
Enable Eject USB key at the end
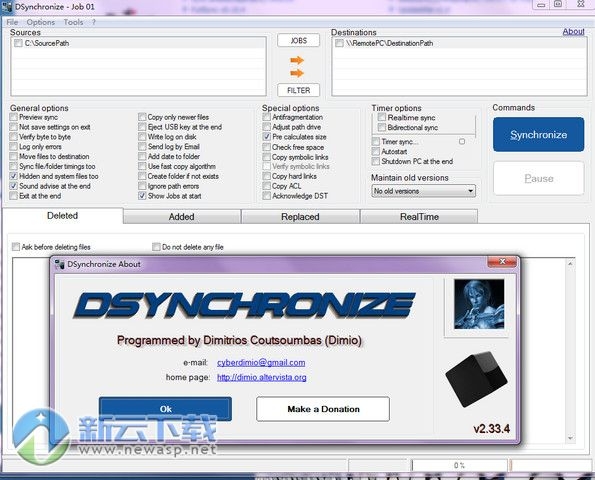142,127
